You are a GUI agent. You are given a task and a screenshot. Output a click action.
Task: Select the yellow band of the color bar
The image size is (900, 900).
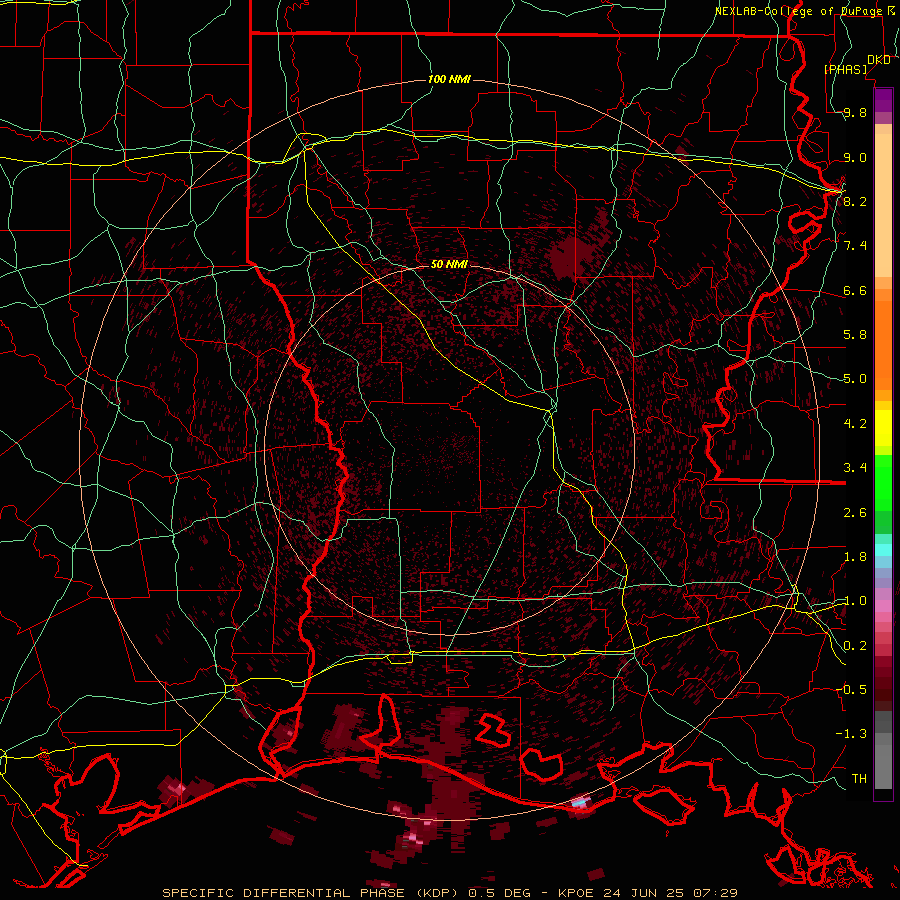pyautogui.click(x=883, y=428)
